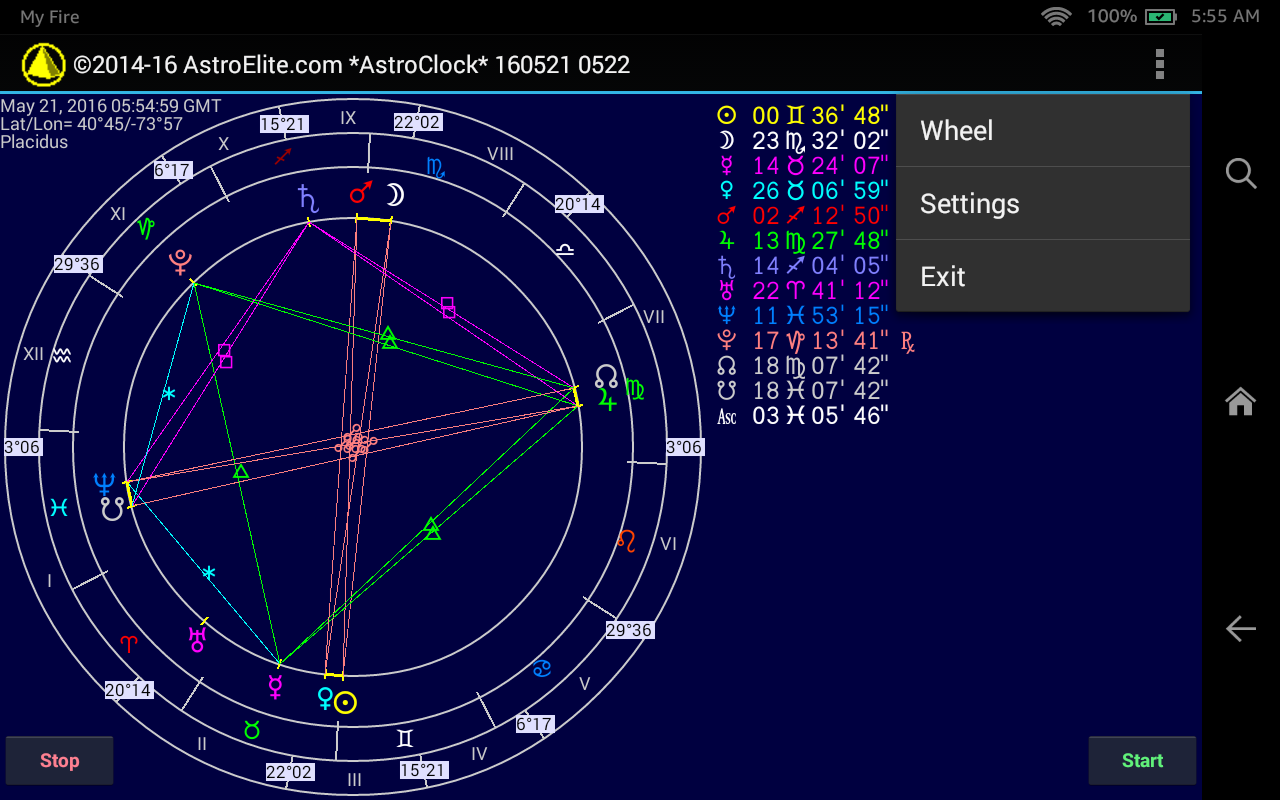This screenshot has height=800, width=1280.
Task: Open the three-dot overflow menu
Action: click(1159, 64)
